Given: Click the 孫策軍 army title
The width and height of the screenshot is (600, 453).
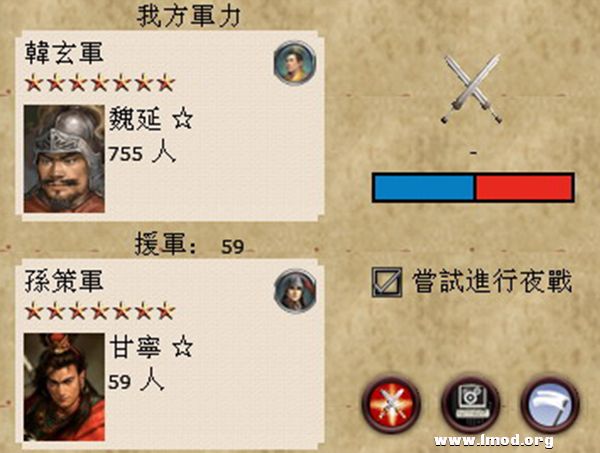Looking at the screenshot, I should [64, 280].
